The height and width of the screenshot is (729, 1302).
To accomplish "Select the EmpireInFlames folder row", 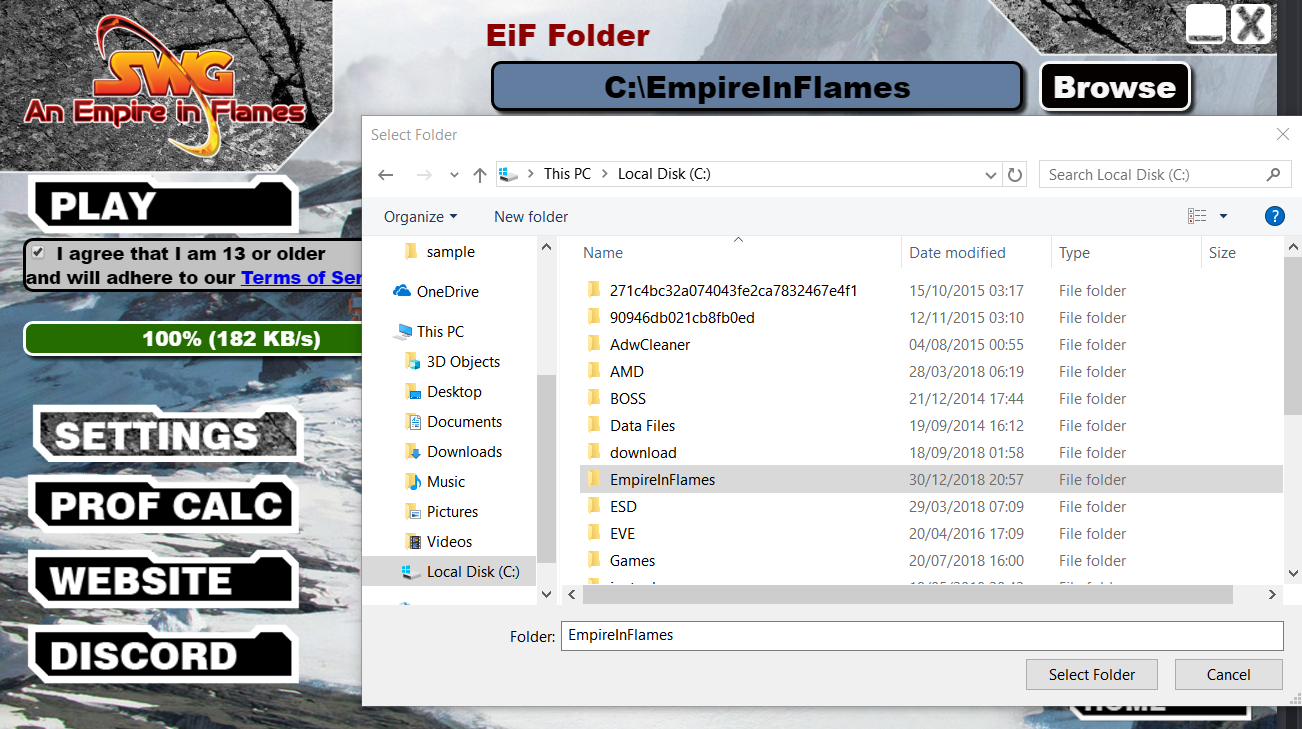I will click(x=930, y=480).
